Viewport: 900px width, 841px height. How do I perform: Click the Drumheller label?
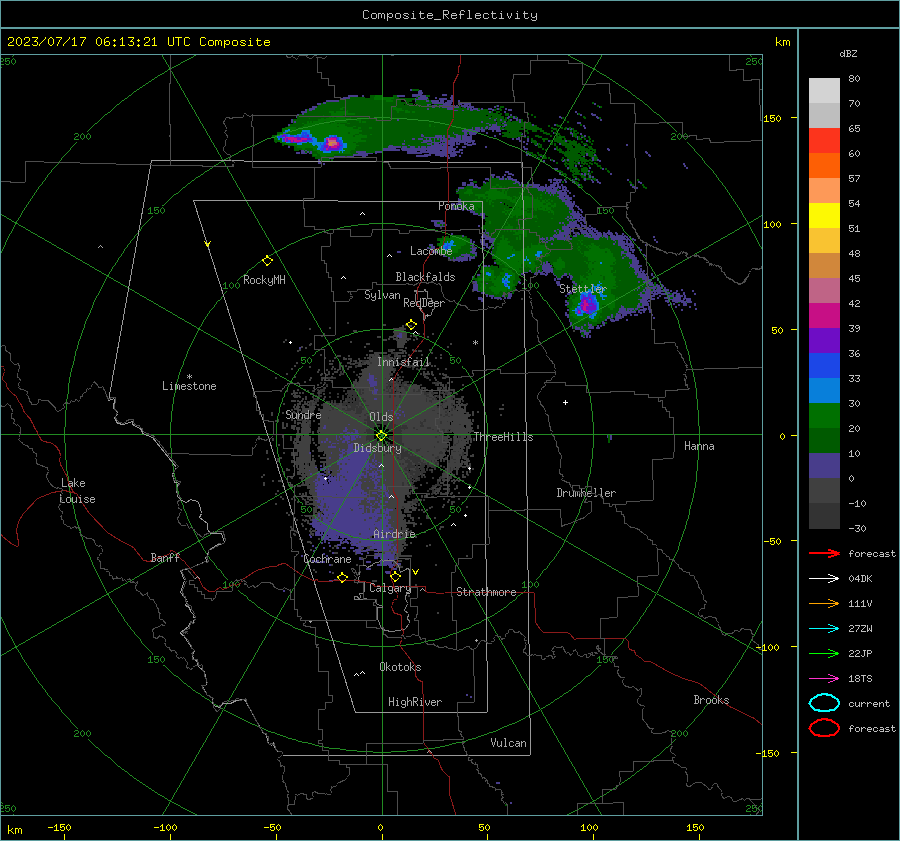(x=586, y=493)
